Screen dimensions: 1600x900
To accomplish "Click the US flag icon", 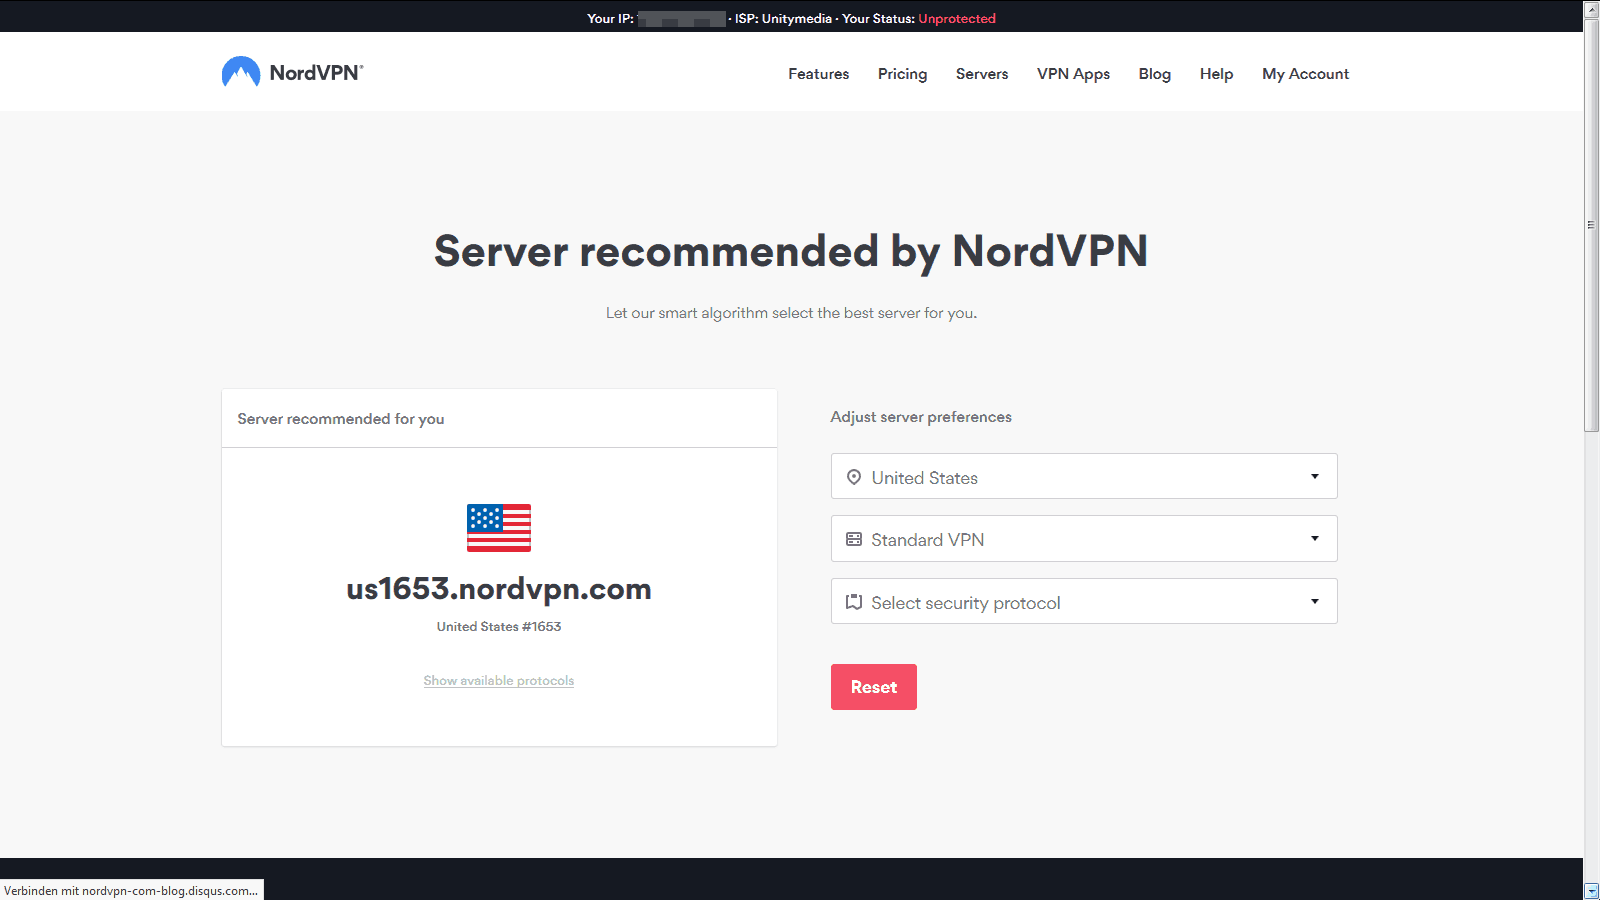I will [499, 528].
